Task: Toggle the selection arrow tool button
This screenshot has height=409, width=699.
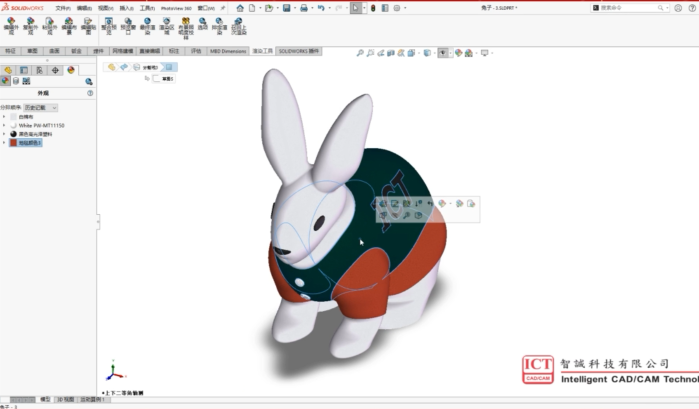Action: click(356, 8)
